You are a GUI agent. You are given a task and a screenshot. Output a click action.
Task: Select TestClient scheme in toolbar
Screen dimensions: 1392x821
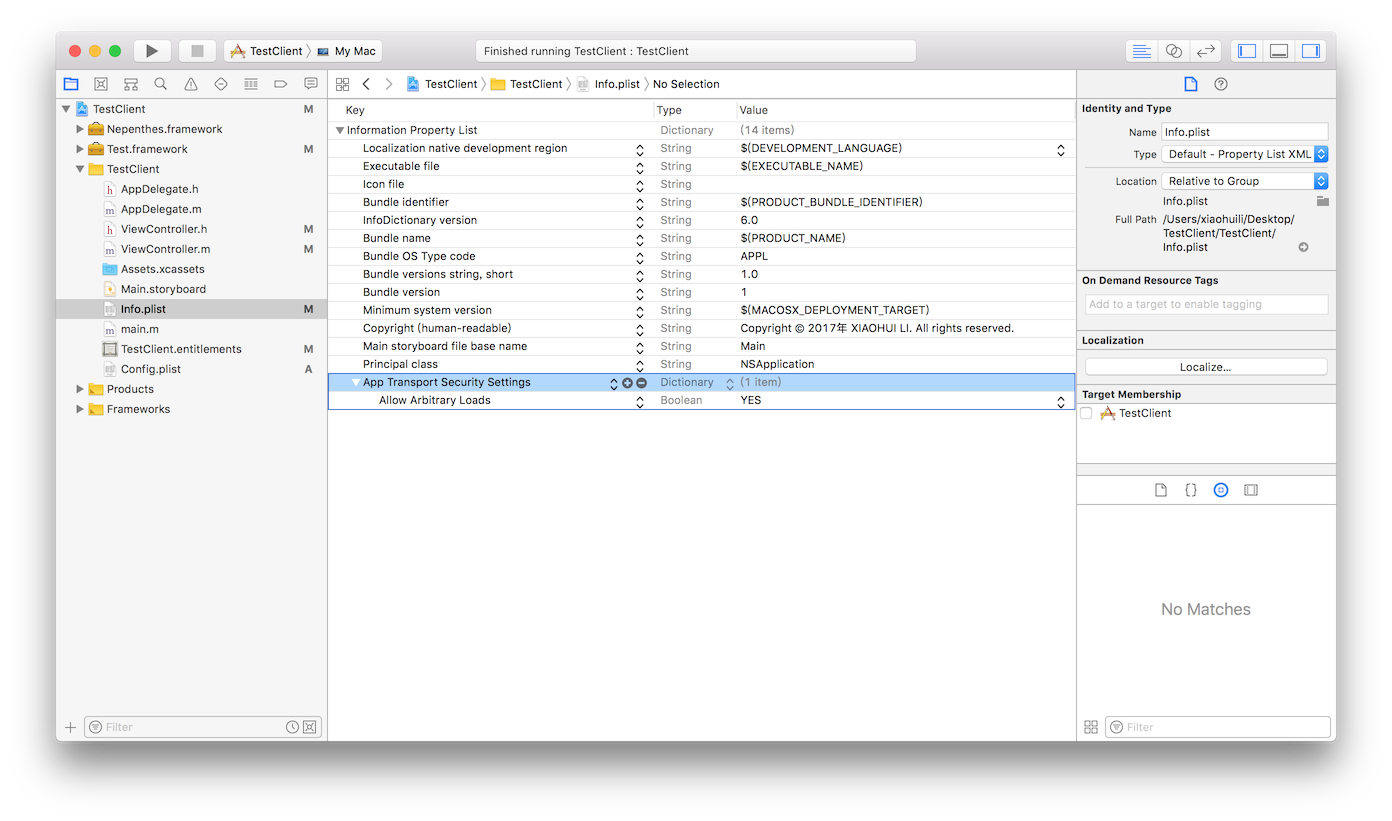[266, 51]
